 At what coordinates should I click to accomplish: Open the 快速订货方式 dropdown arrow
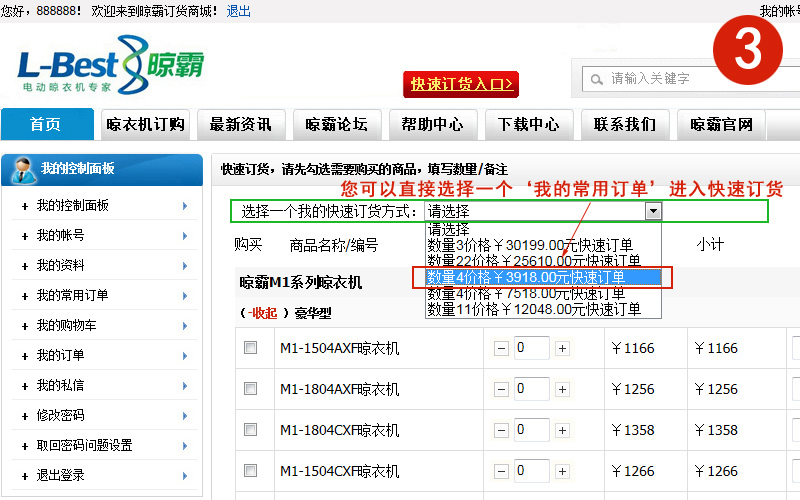pos(653,211)
